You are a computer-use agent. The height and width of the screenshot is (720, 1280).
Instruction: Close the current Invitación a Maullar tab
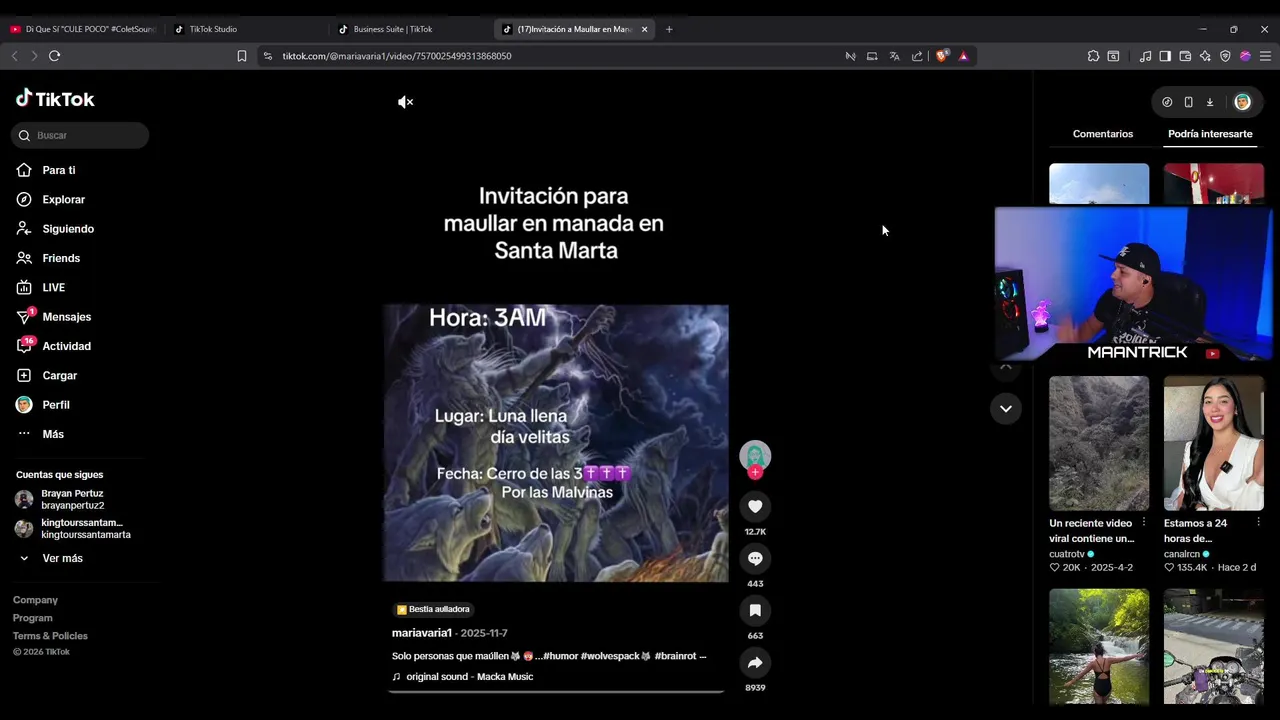[644, 29]
